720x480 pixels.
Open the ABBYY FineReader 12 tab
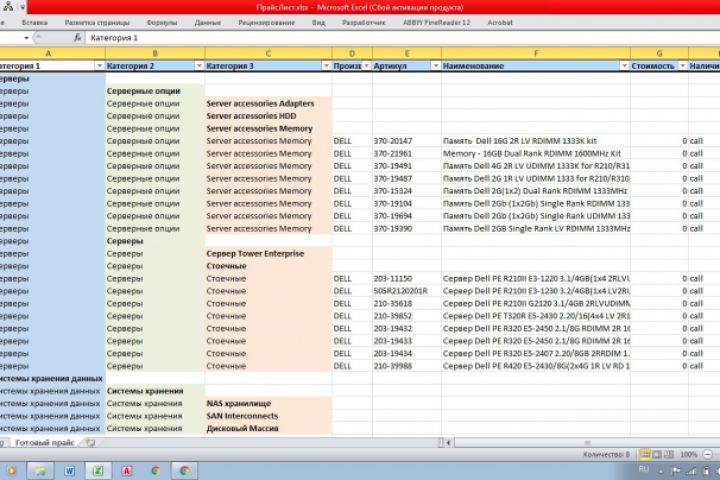[436, 23]
